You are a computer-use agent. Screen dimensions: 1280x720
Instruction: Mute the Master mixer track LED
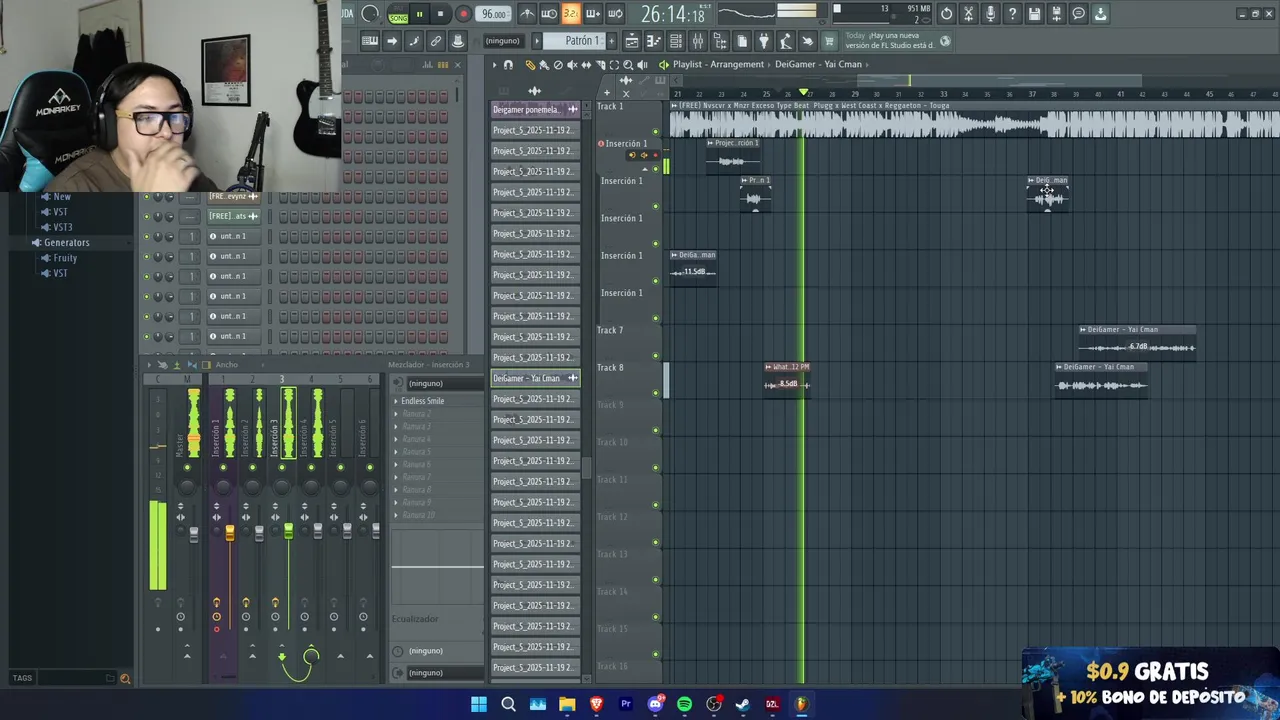click(185, 467)
